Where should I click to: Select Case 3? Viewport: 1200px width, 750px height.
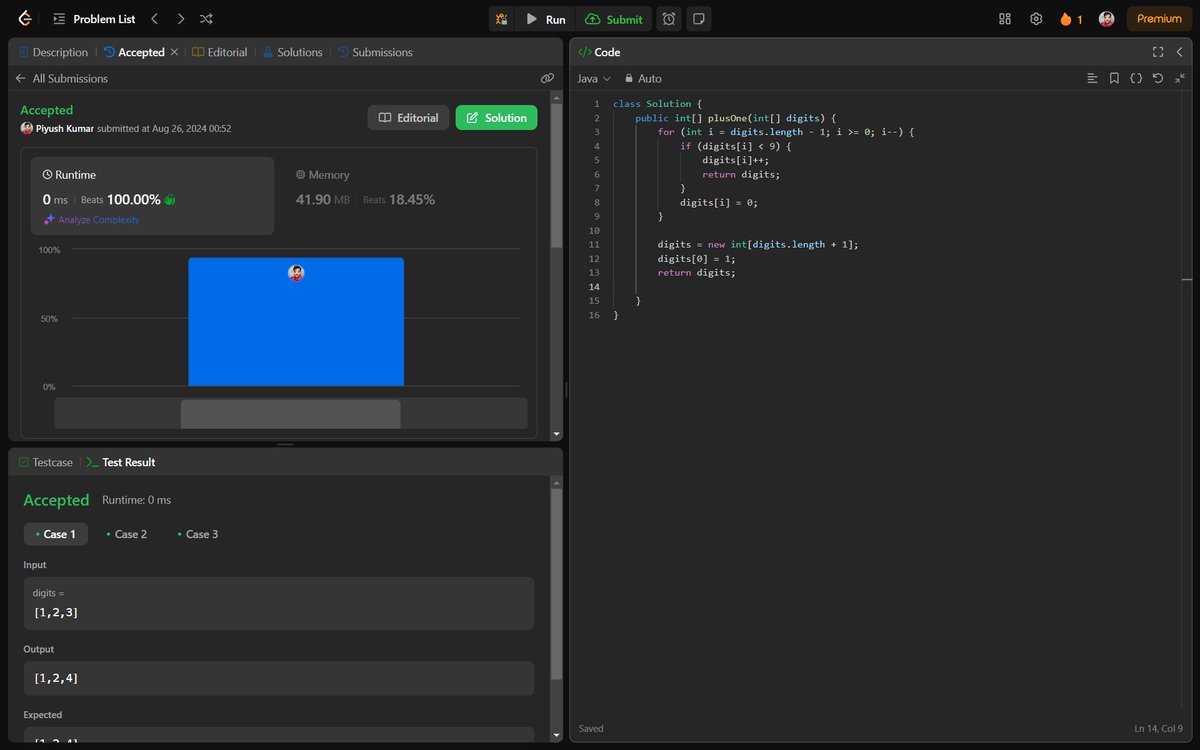(x=198, y=534)
